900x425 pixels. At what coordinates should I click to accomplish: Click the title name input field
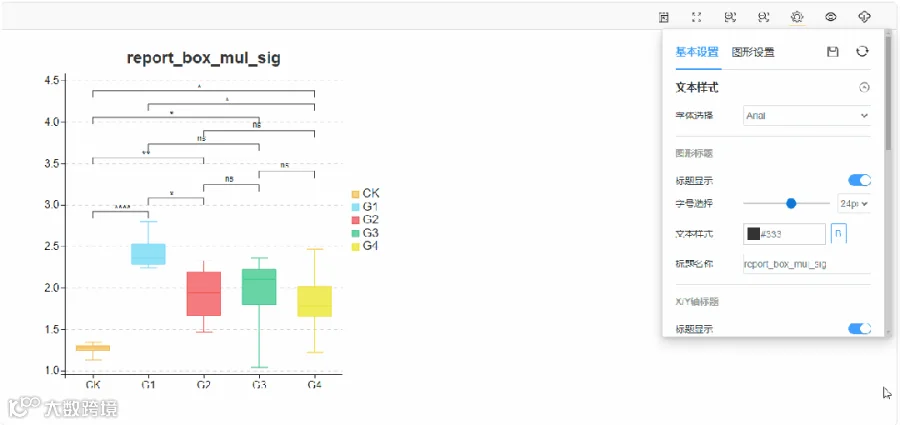(806, 264)
